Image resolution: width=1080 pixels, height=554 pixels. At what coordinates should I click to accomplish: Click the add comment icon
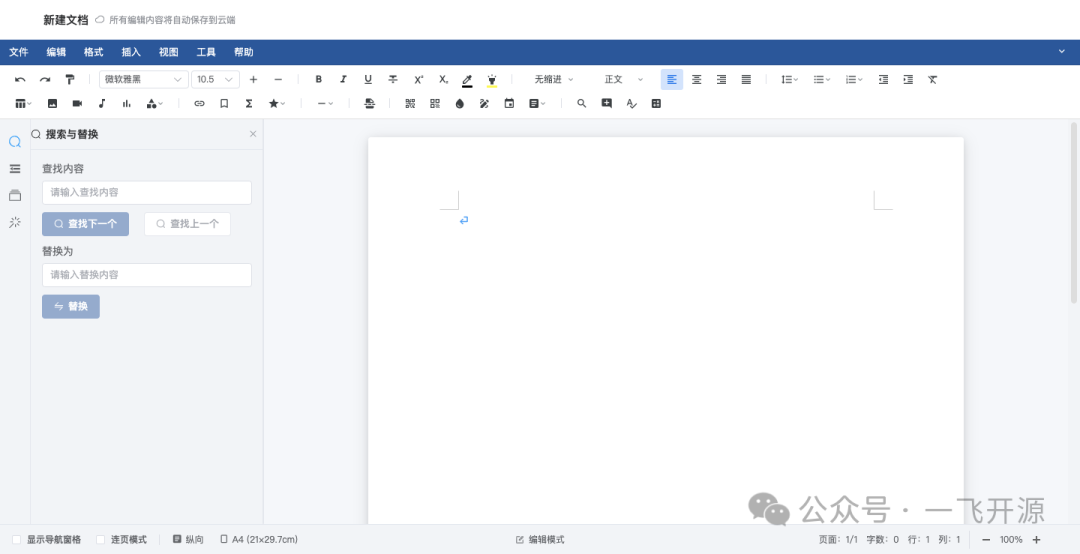(606, 104)
